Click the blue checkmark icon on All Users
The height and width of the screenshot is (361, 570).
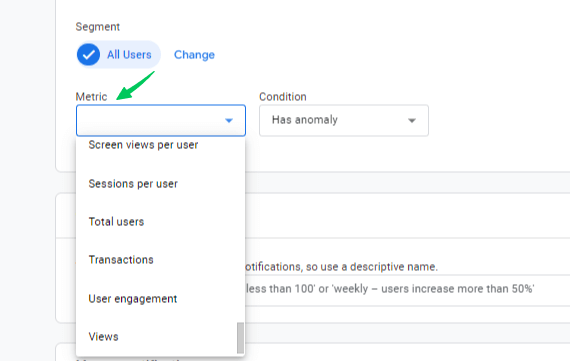click(88, 55)
